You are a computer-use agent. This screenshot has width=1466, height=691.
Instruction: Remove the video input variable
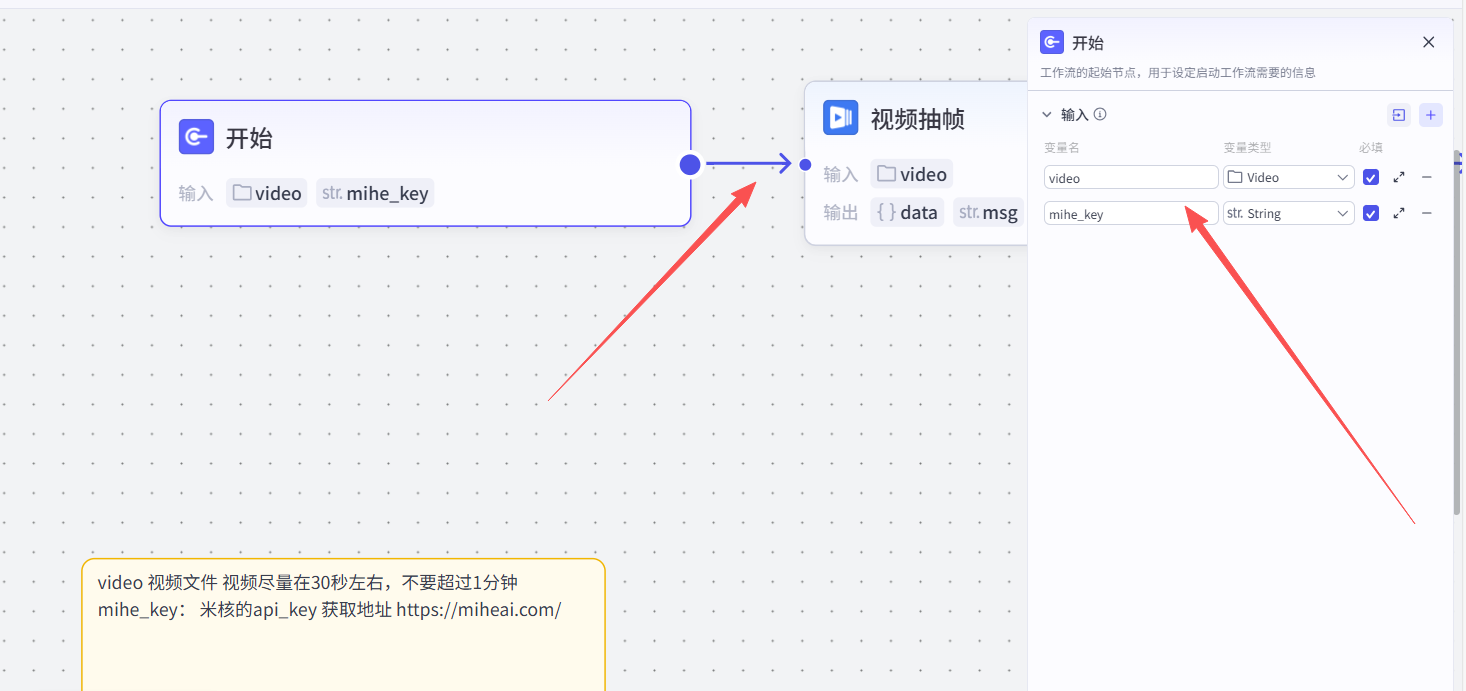pyautogui.click(x=1427, y=178)
